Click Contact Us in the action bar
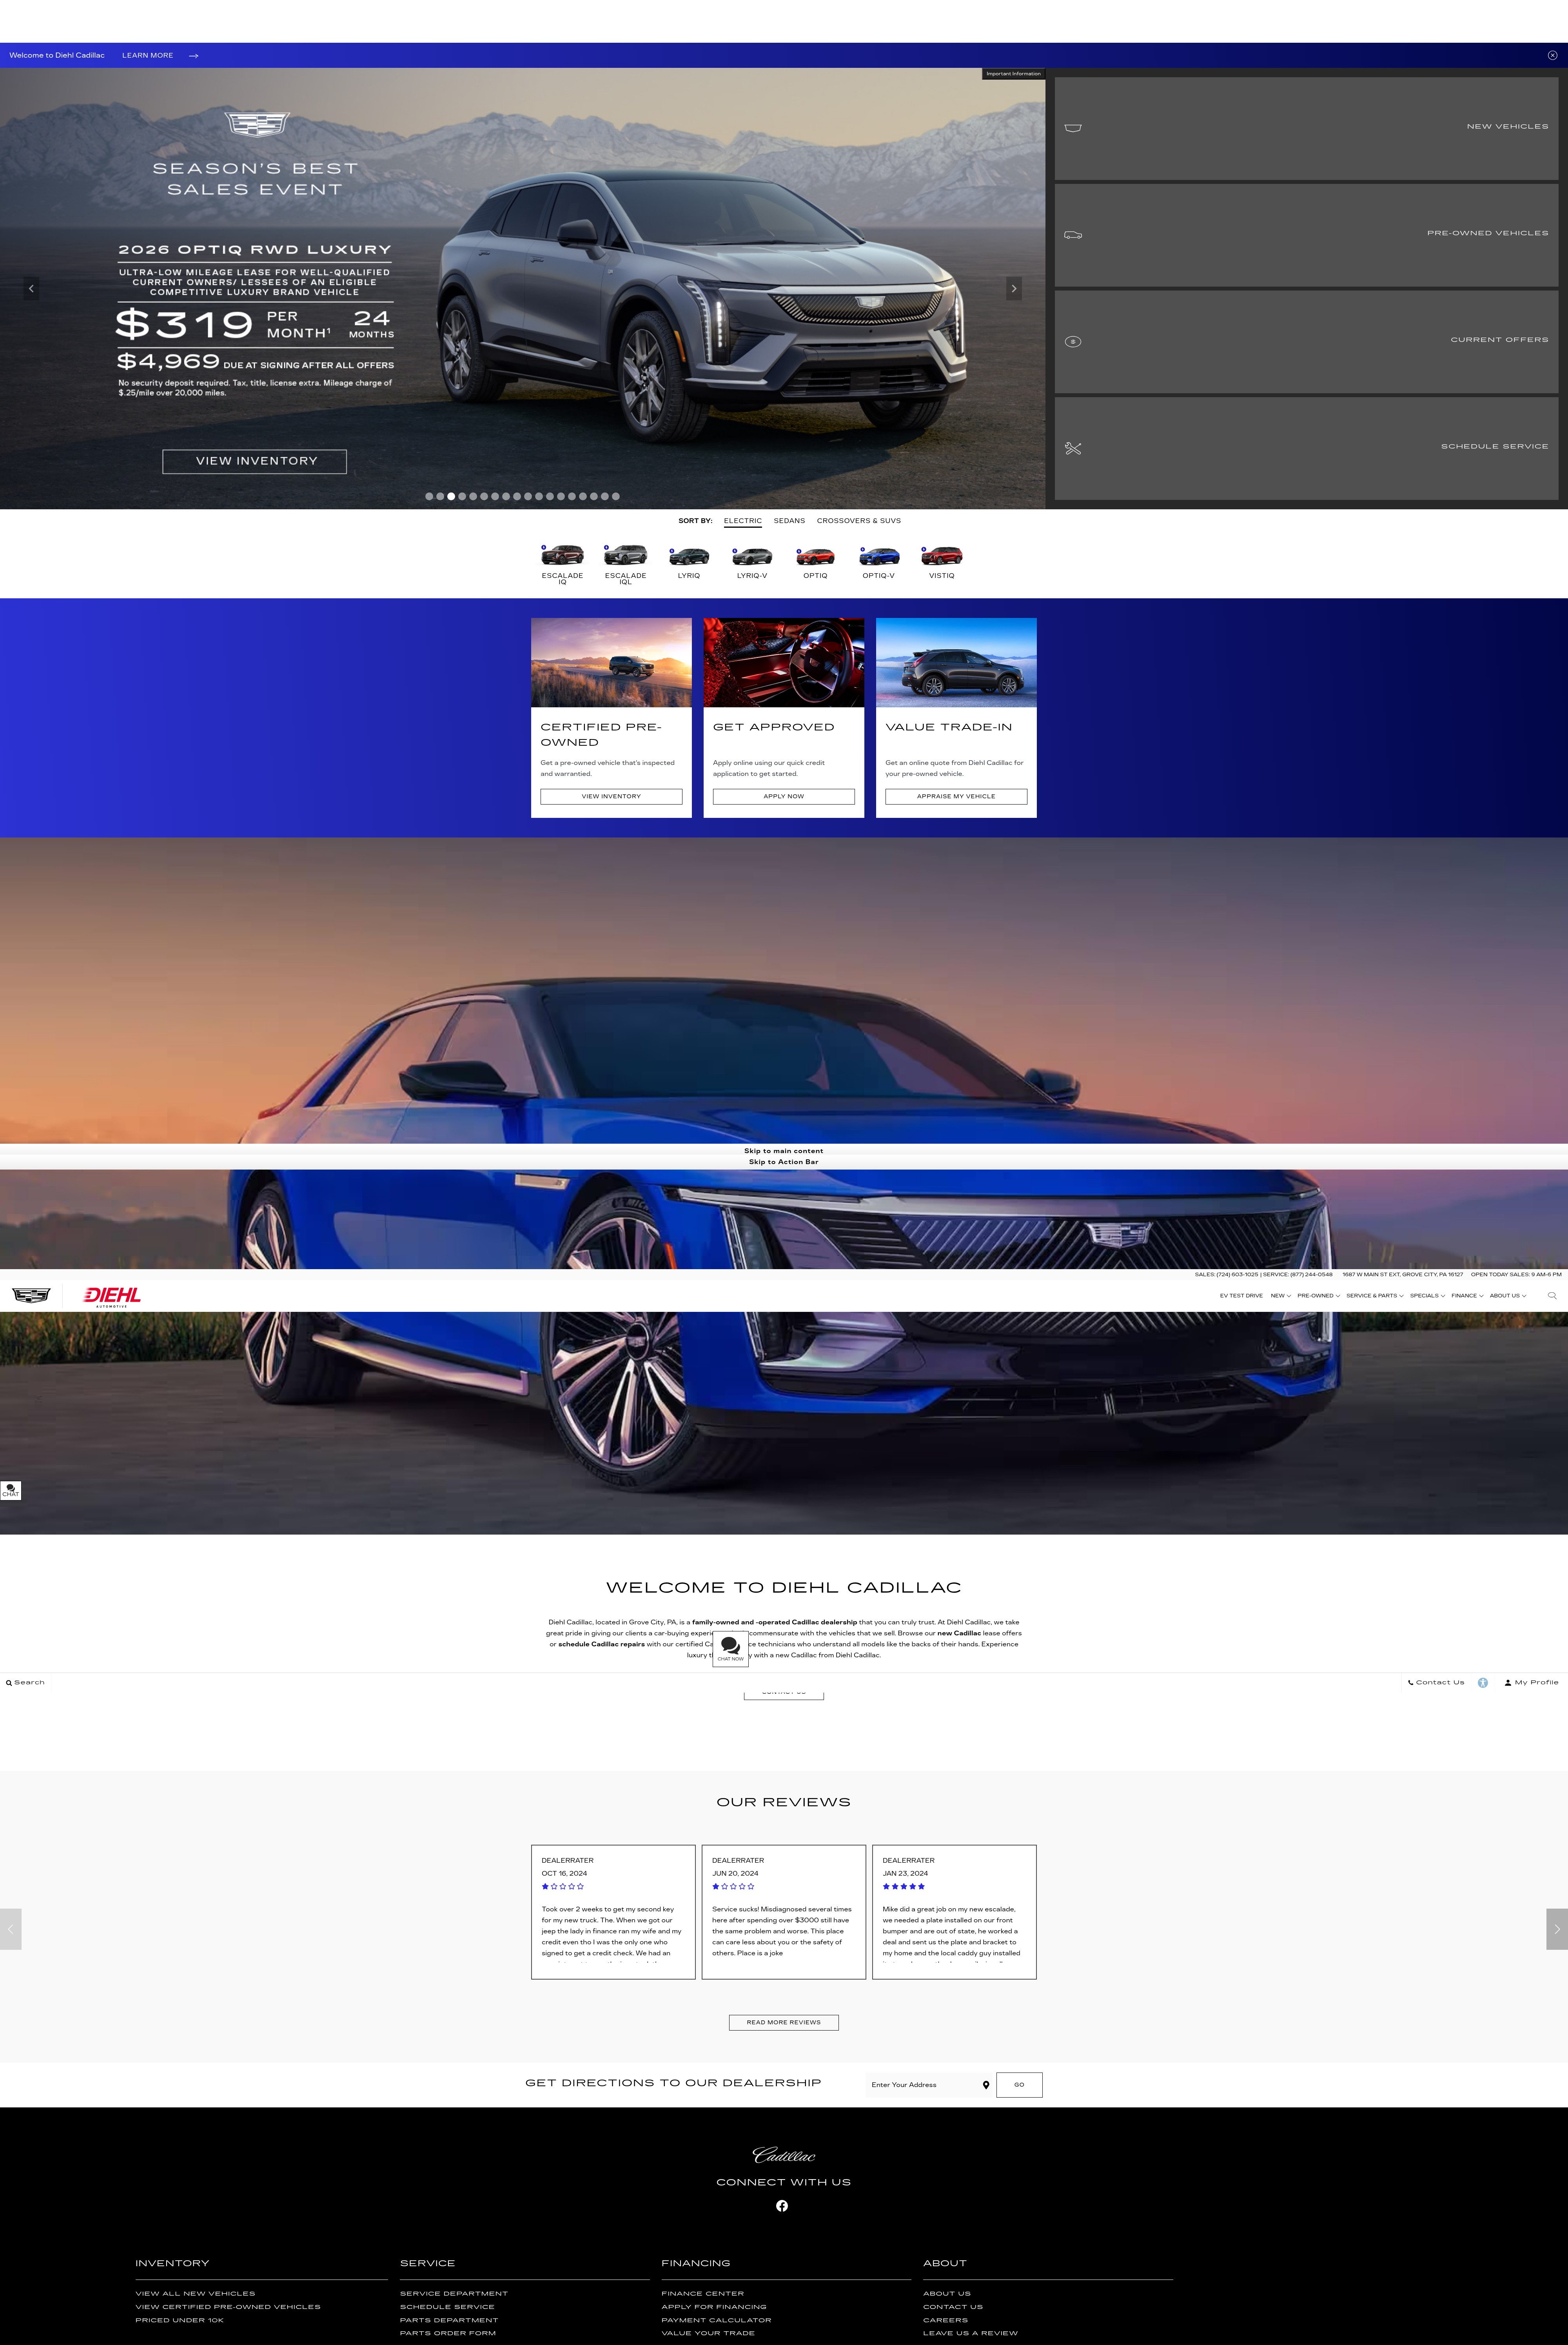The width and height of the screenshot is (1568, 2345). [x=1436, y=1683]
